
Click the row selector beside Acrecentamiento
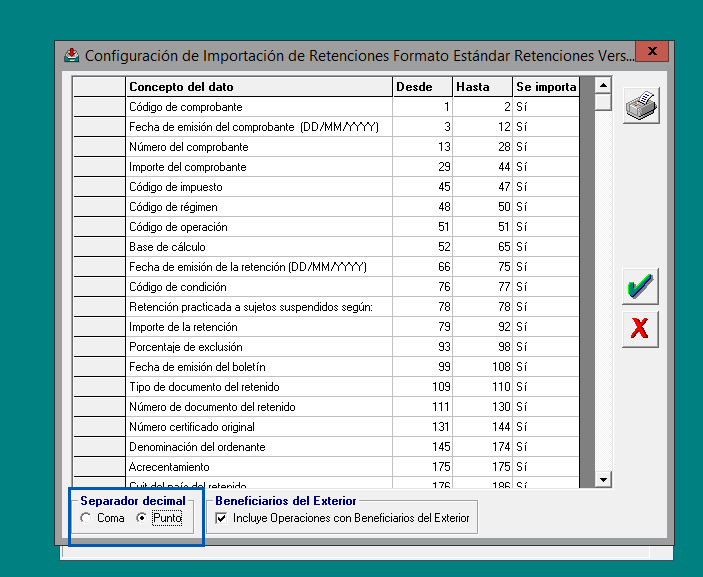[99, 467]
